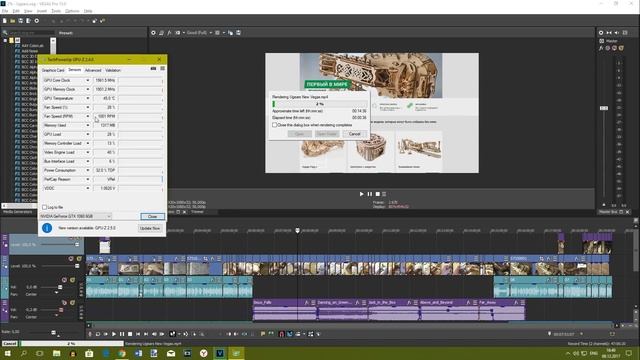Click the Close button in GPU-Z
The width and height of the screenshot is (640, 360).
click(152, 216)
